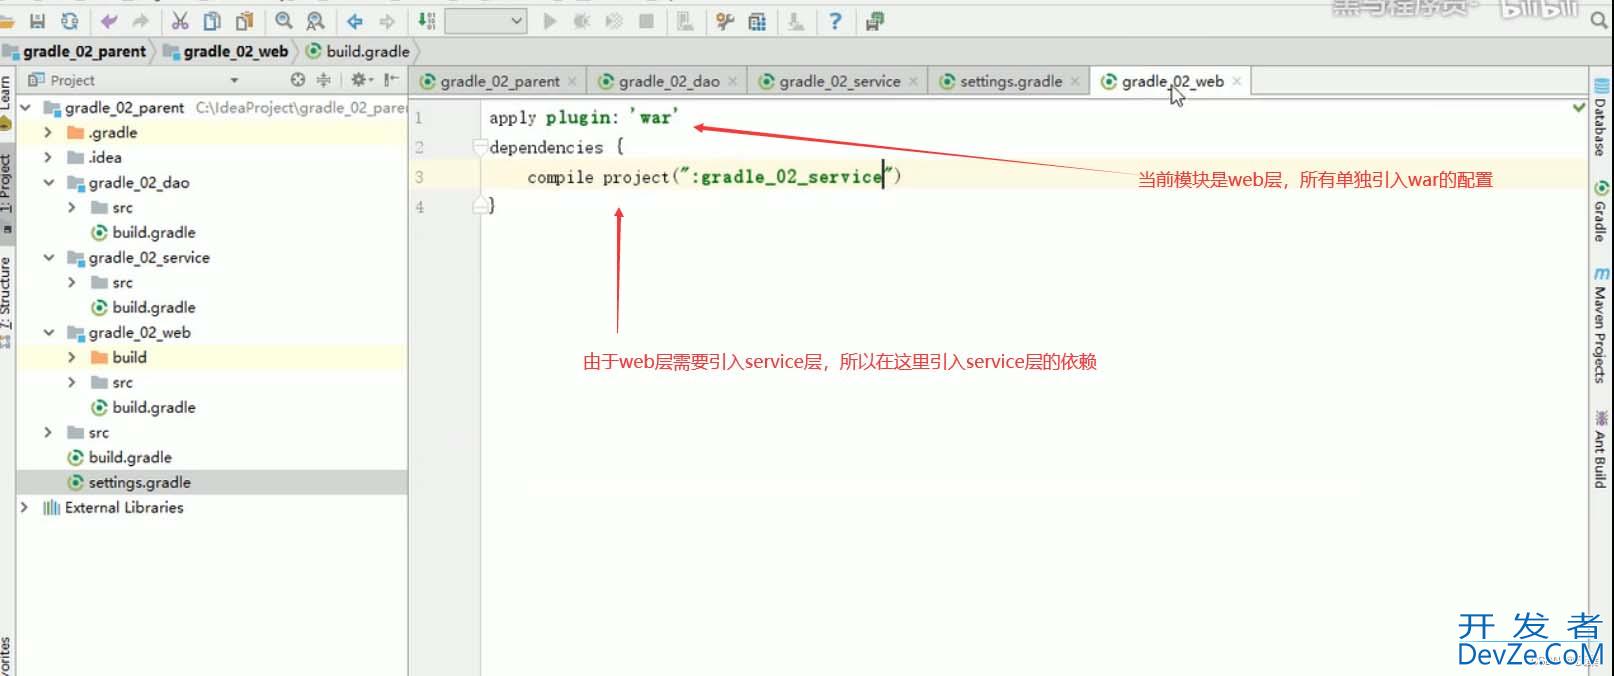Switch to the gradle_02_service editor tab
The height and width of the screenshot is (676, 1614).
(838, 81)
